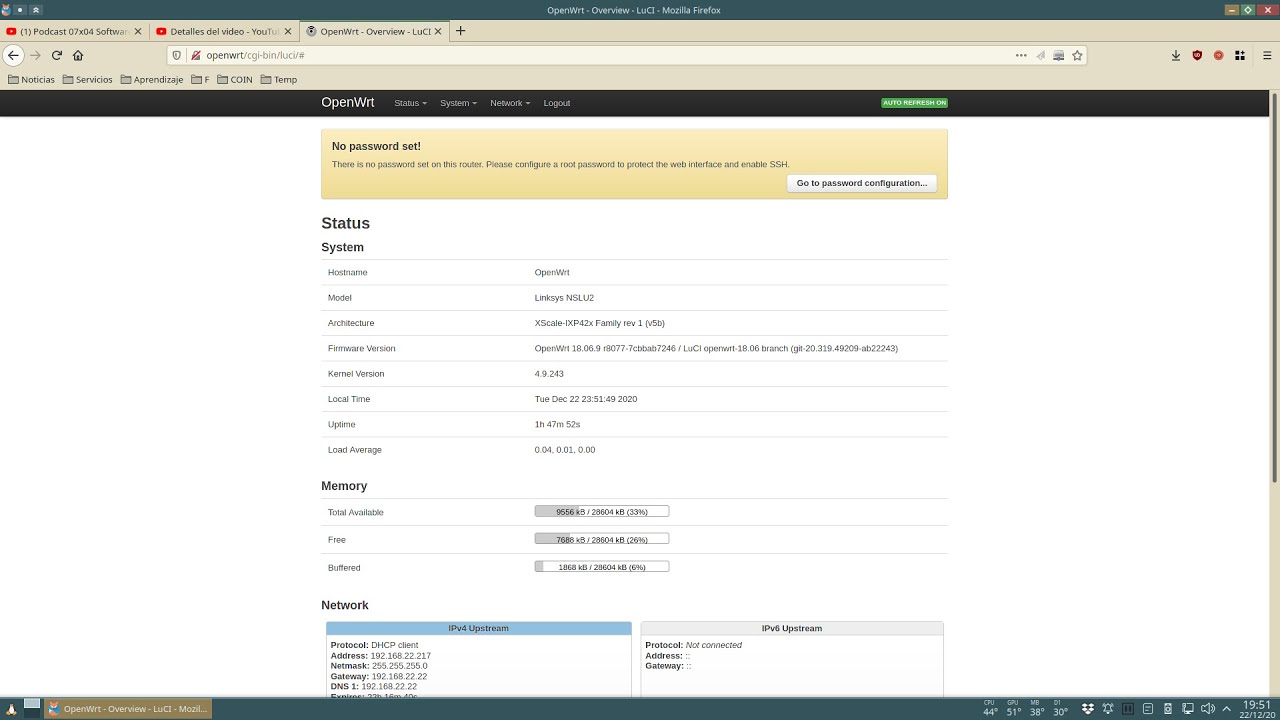This screenshot has height=720, width=1280.
Task: Click the removable device speaker tray icon
Action: pos(1168,709)
